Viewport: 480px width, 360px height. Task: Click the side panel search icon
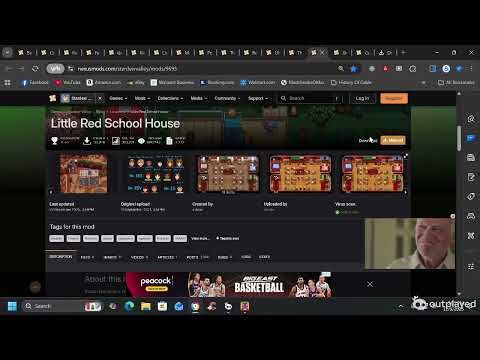tap(471, 118)
